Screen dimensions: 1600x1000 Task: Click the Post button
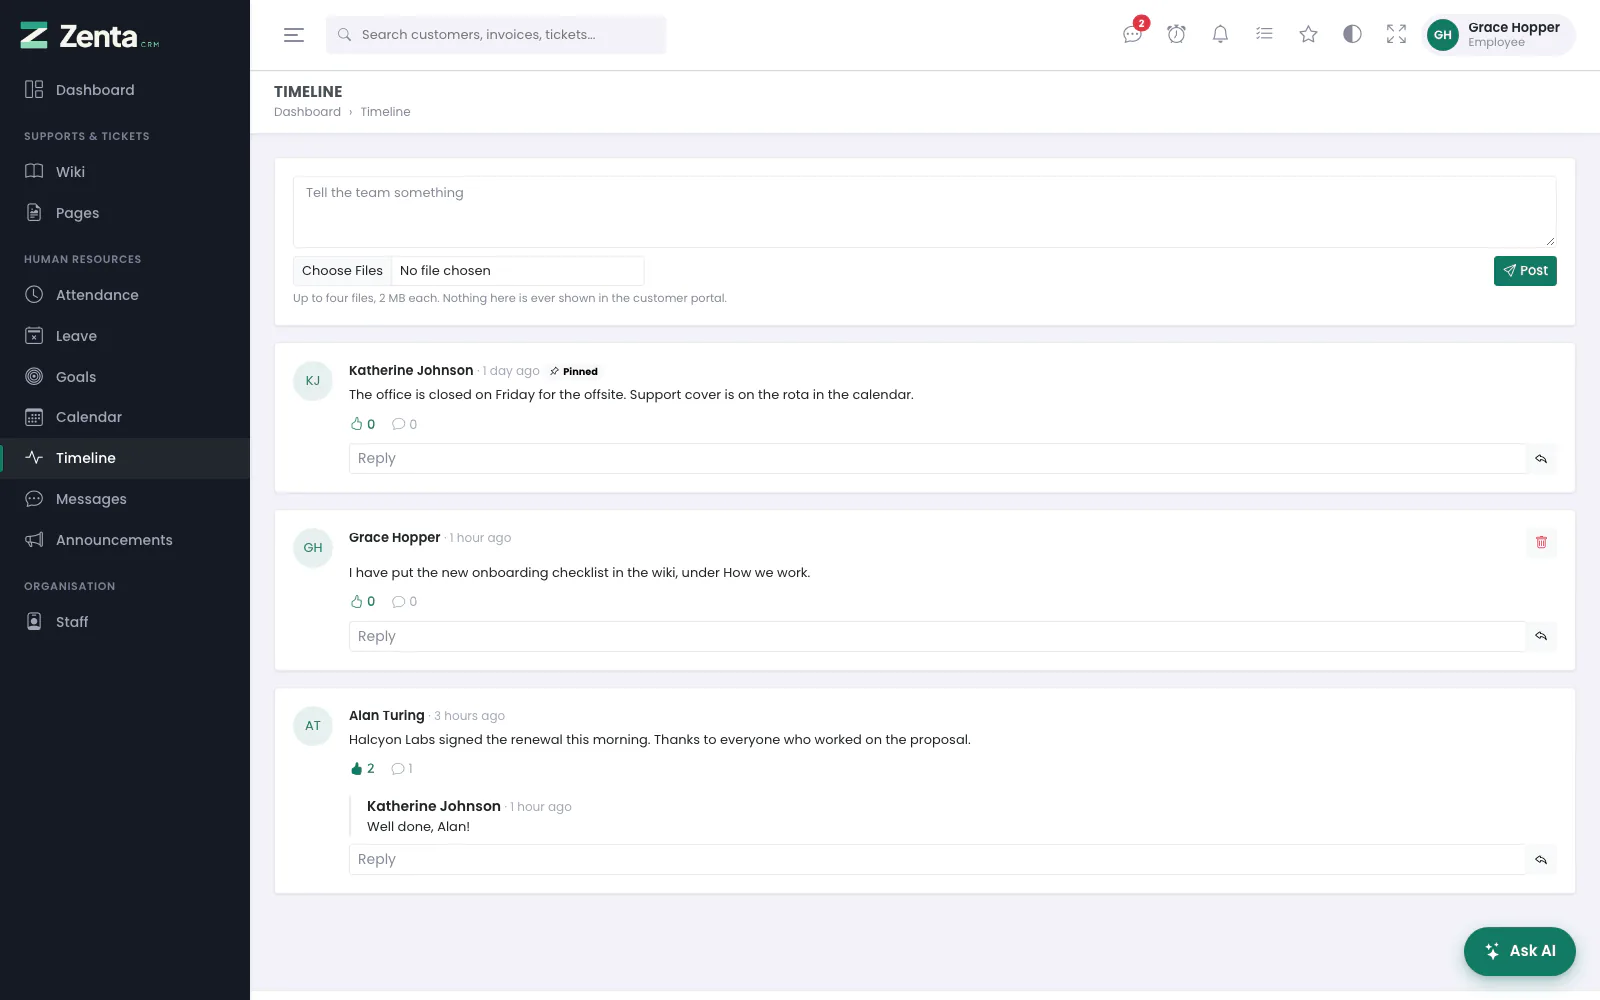[x=1525, y=271]
